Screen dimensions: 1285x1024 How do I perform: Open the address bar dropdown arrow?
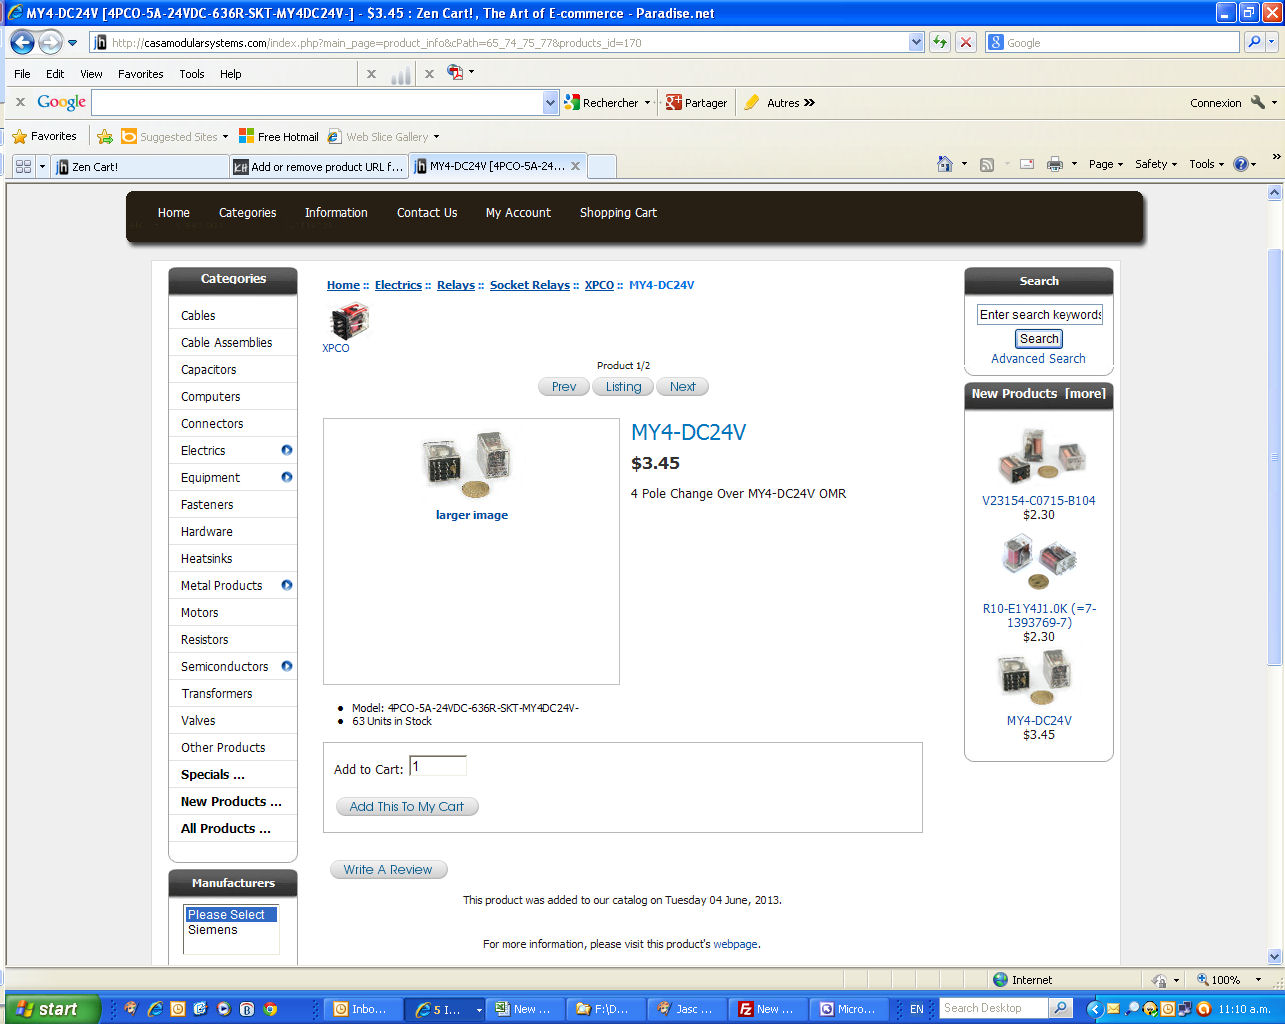click(x=916, y=42)
